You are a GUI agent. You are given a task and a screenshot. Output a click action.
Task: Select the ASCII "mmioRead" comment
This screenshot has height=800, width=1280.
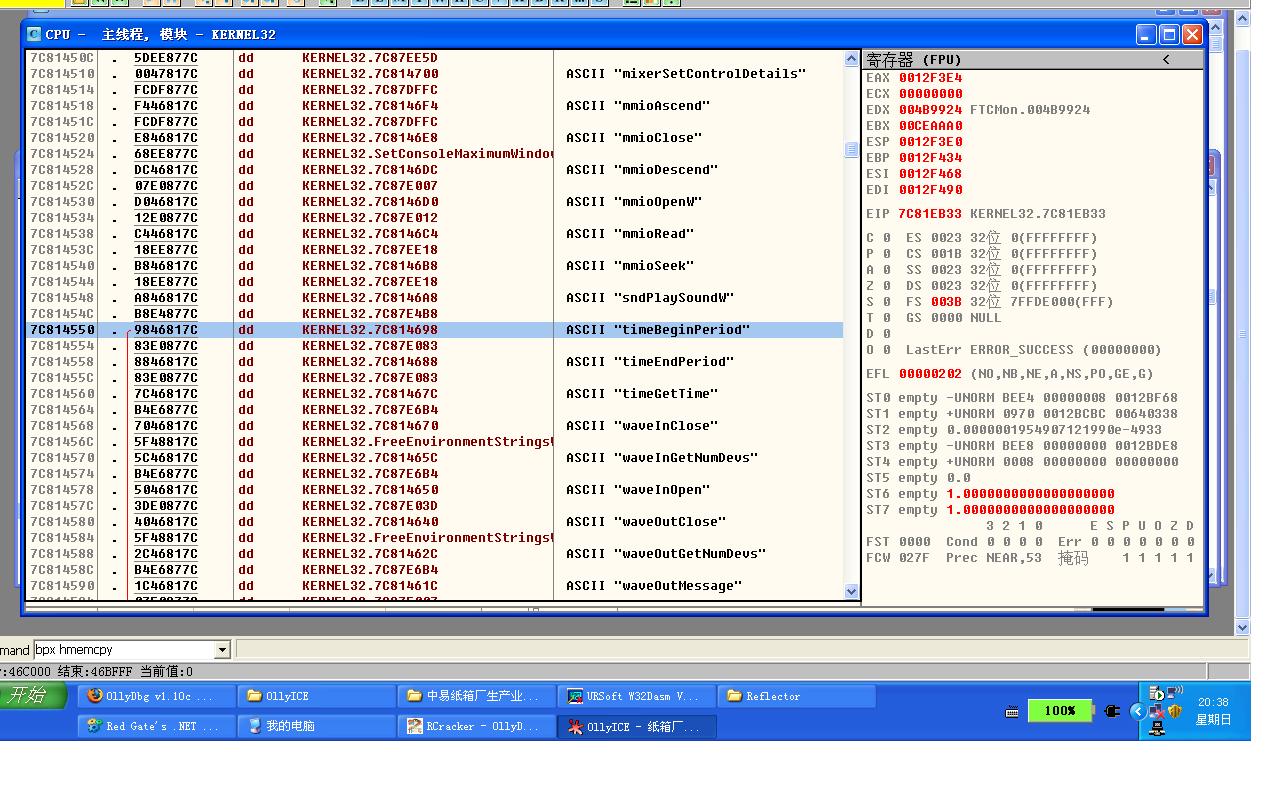click(629, 234)
